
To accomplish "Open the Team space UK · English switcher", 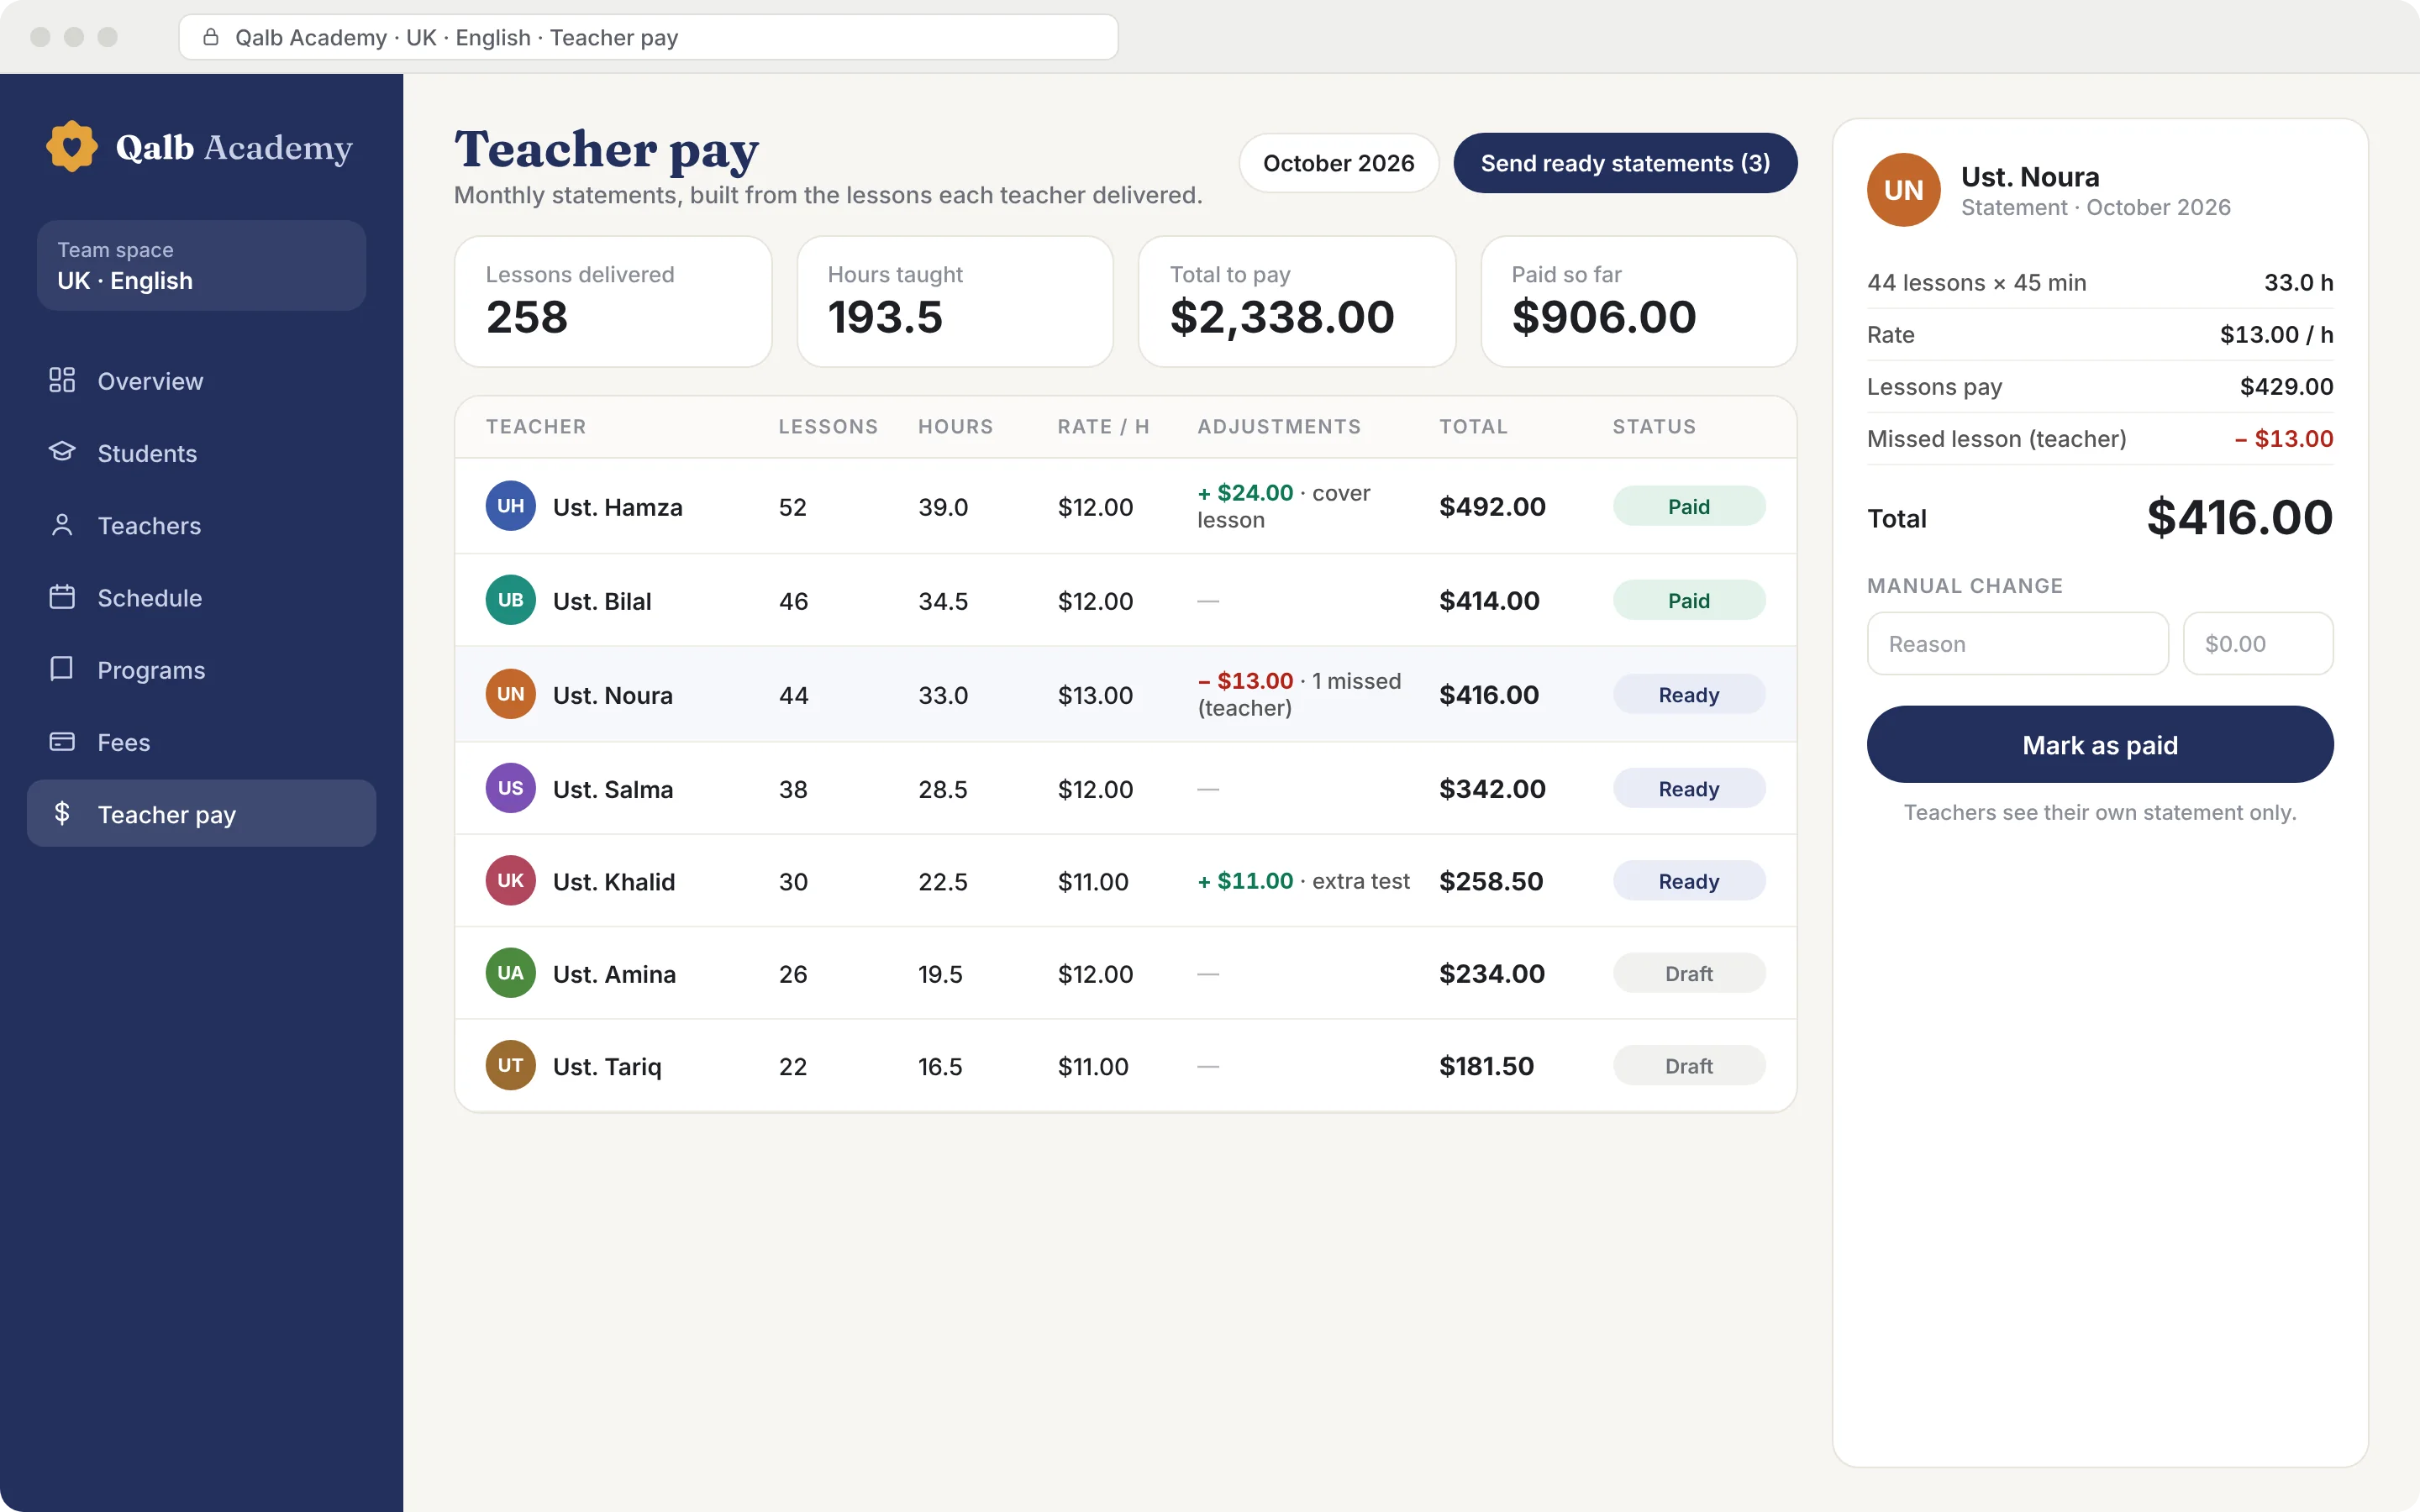I will (201, 266).
